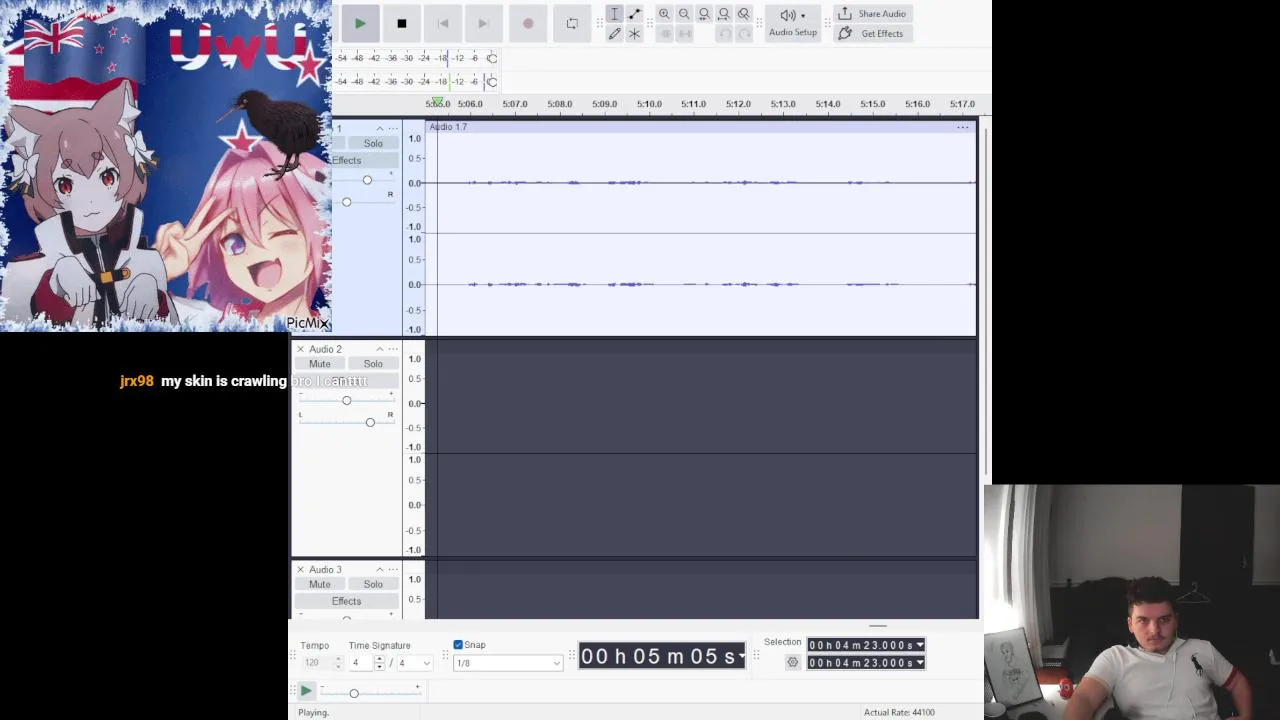
Task: Adjust the first track's gain slider
Action: pos(367,180)
